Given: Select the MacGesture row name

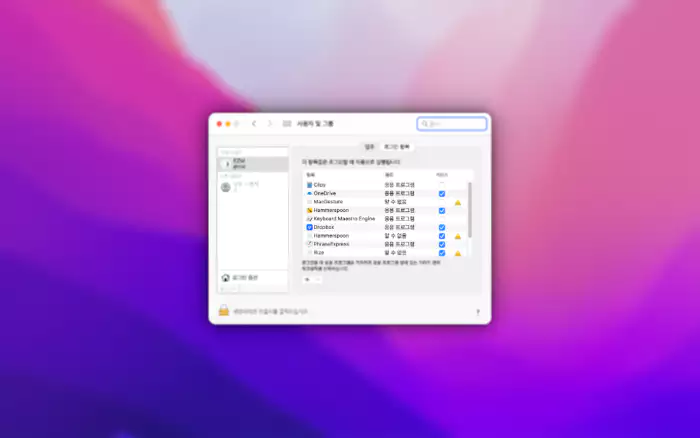Looking at the screenshot, I should tap(328, 202).
